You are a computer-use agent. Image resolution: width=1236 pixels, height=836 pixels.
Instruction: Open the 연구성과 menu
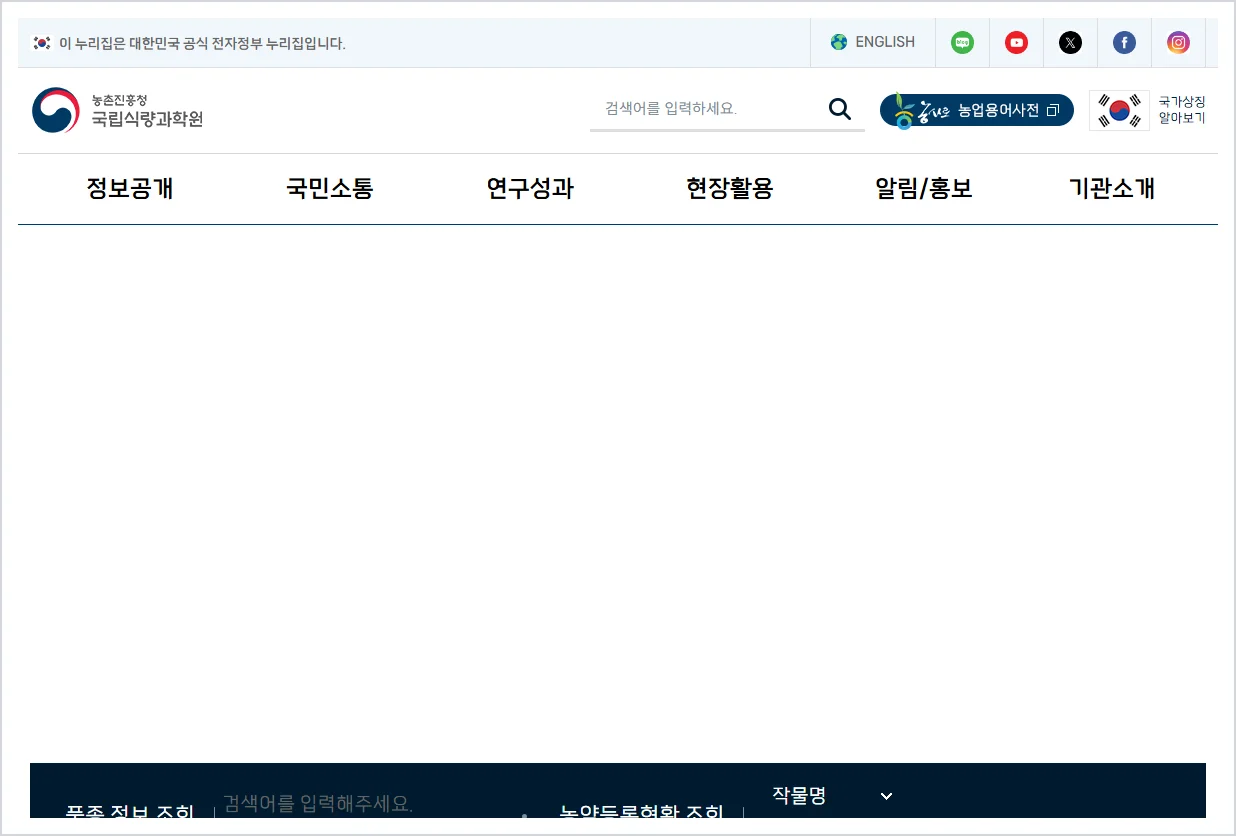530,188
